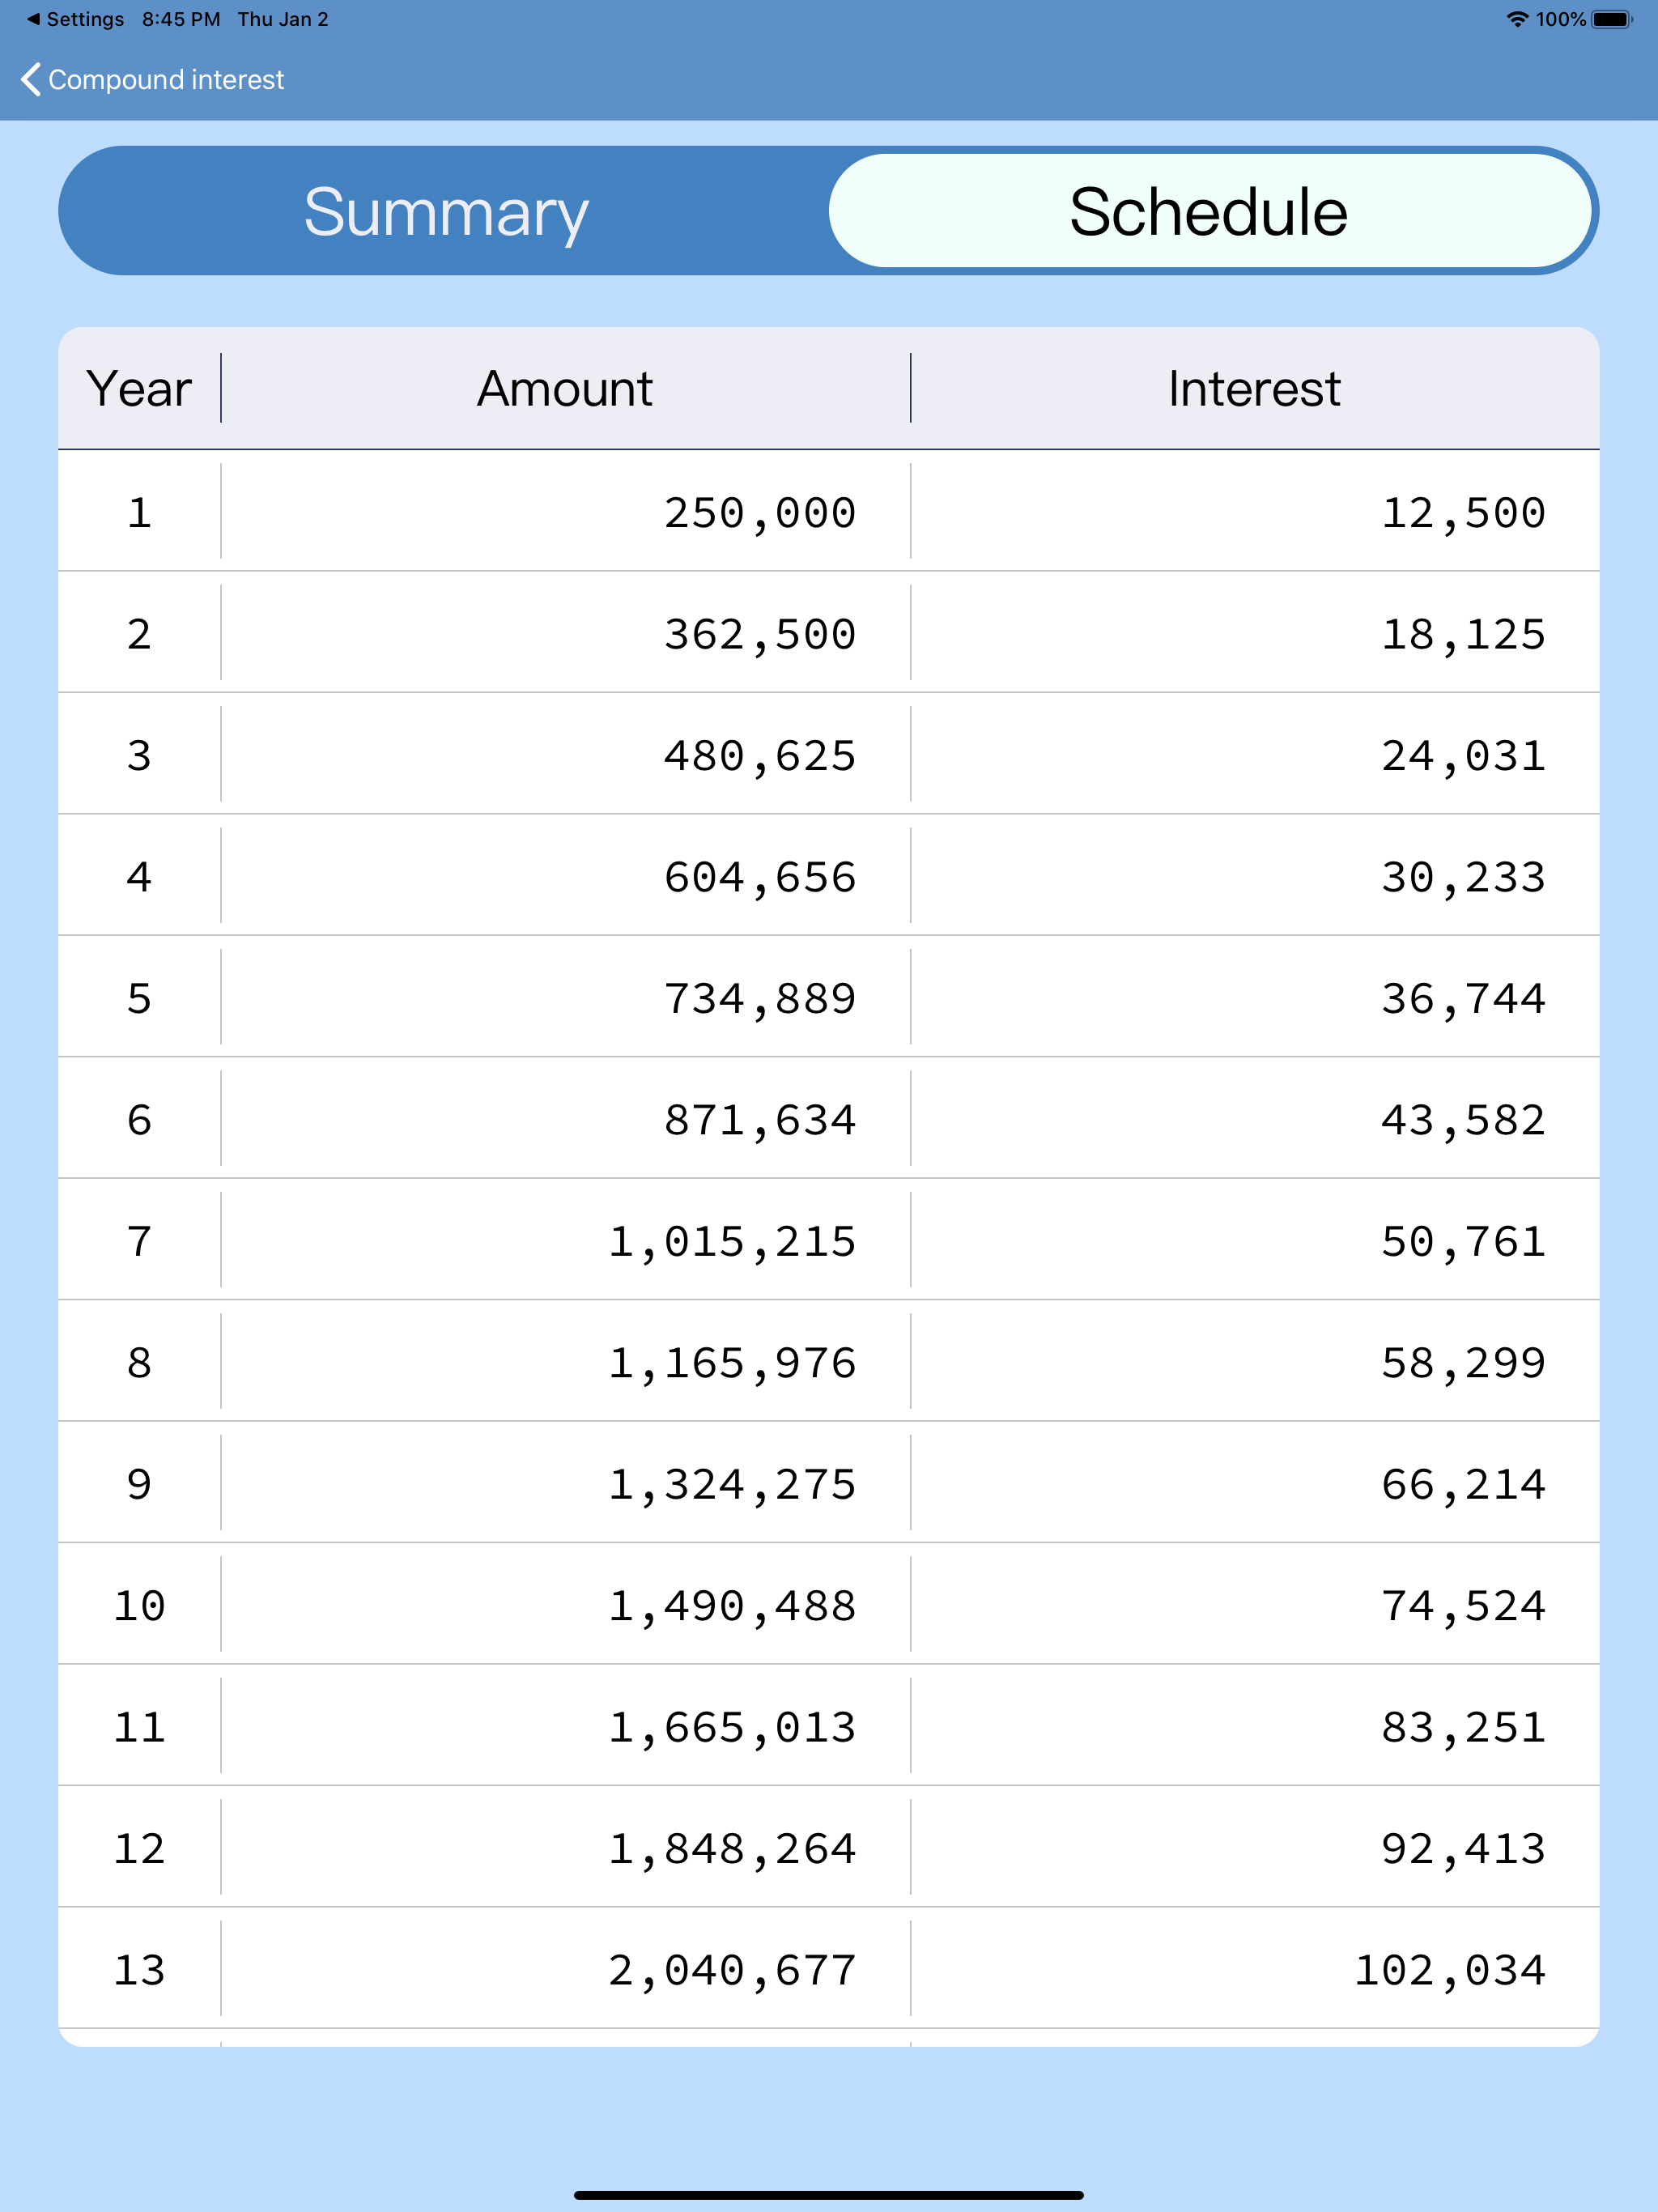Image resolution: width=1658 pixels, height=2212 pixels.
Task: Tap amount 1,015,215 in year 7
Action: (732, 1241)
